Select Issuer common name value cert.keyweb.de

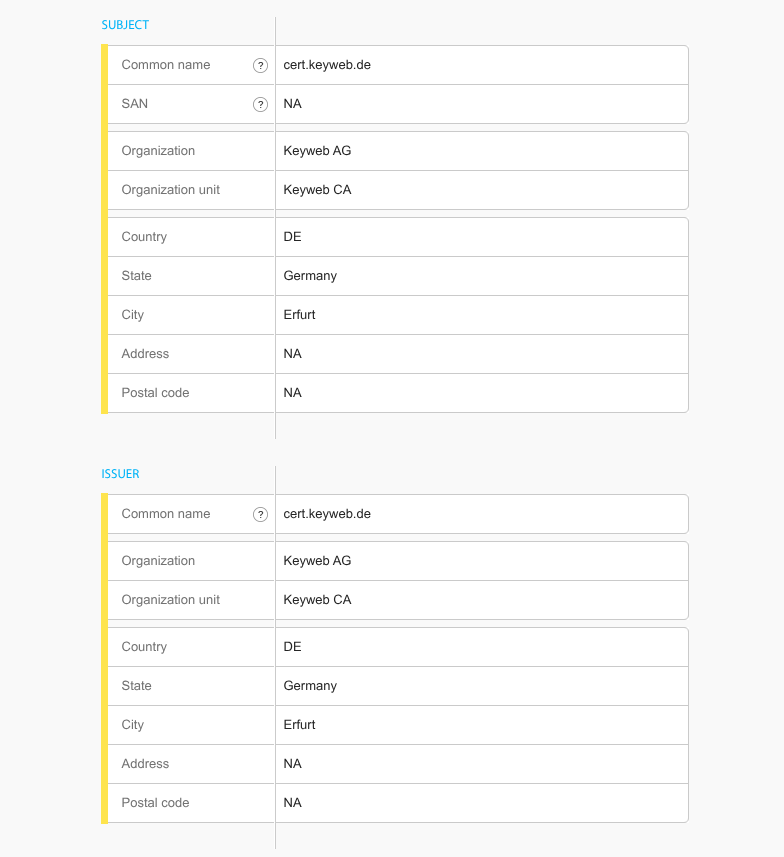(x=327, y=514)
